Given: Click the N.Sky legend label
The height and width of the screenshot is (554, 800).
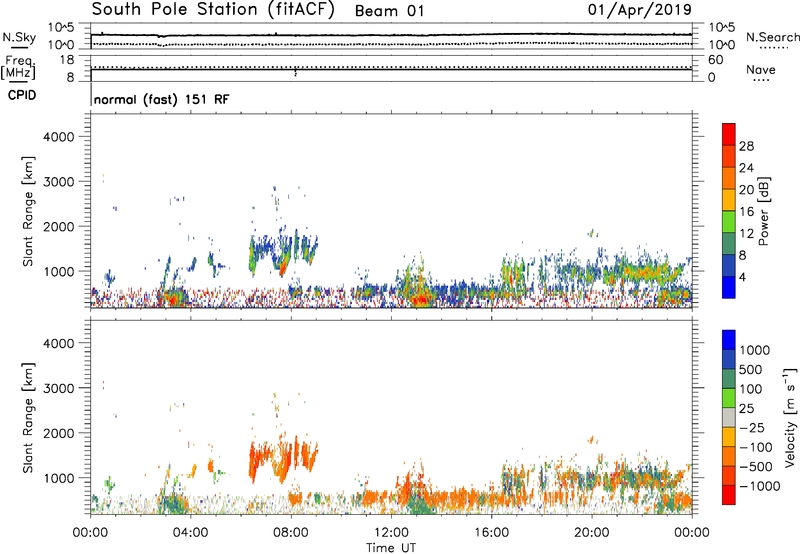Looking at the screenshot, I should pyautogui.click(x=19, y=37).
